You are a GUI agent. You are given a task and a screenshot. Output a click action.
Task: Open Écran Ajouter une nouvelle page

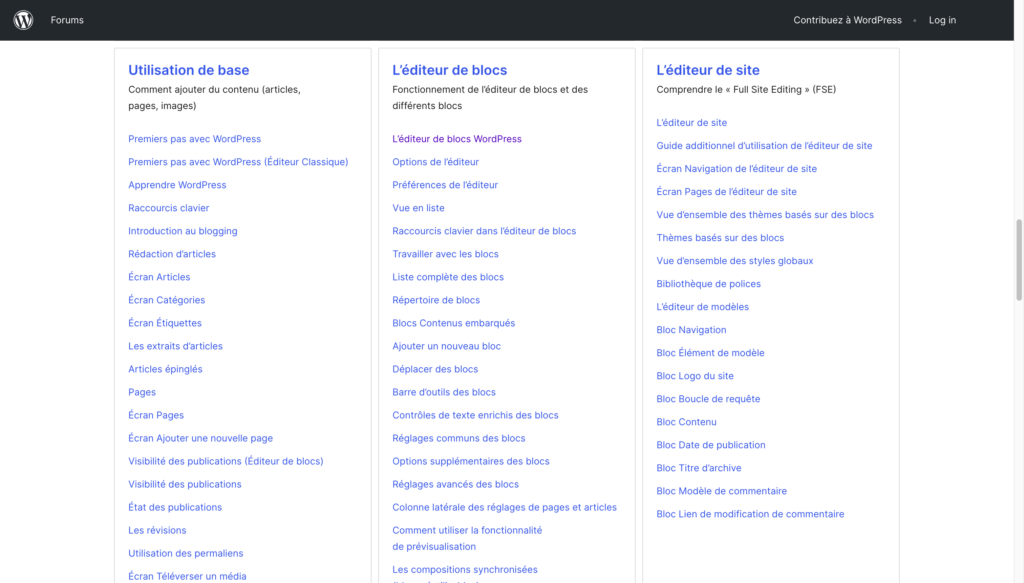pos(200,438)
